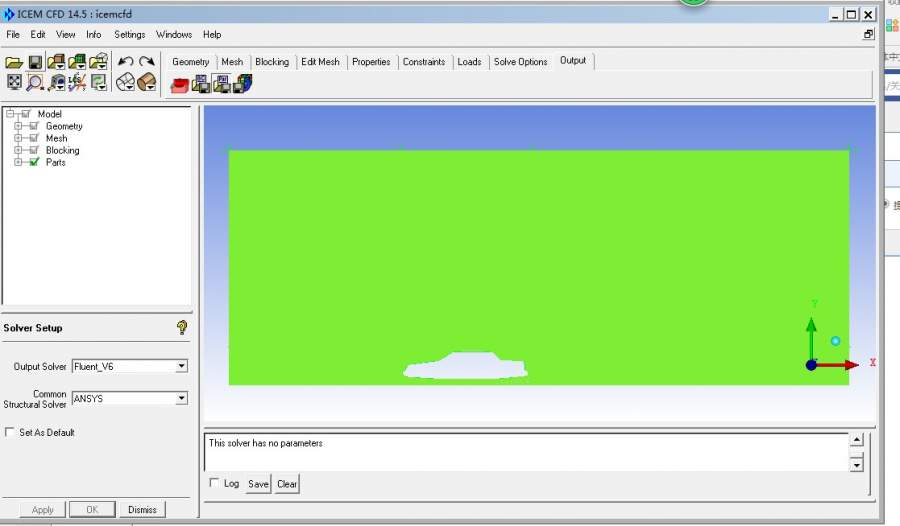This screenshot has width=900, height=526.
Task: Toggle the green Parts checkbox in tree
Action: 34,162
